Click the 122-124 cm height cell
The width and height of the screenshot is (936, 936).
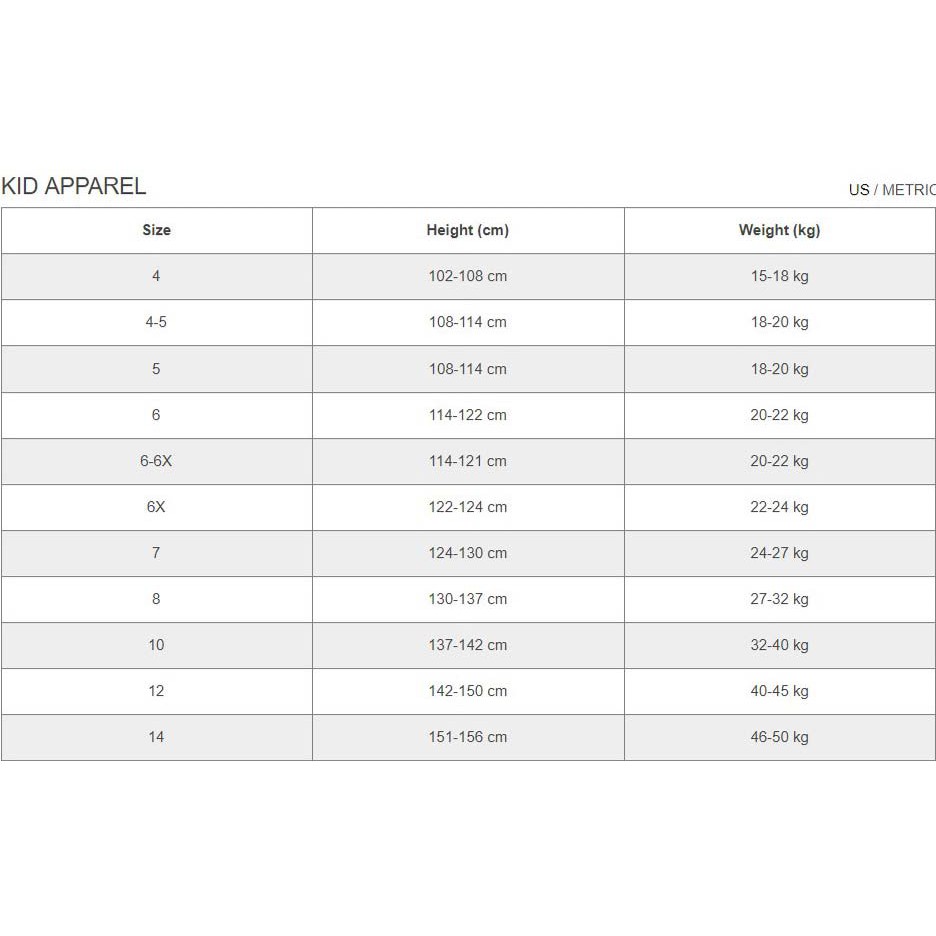[x=467, y=507]
